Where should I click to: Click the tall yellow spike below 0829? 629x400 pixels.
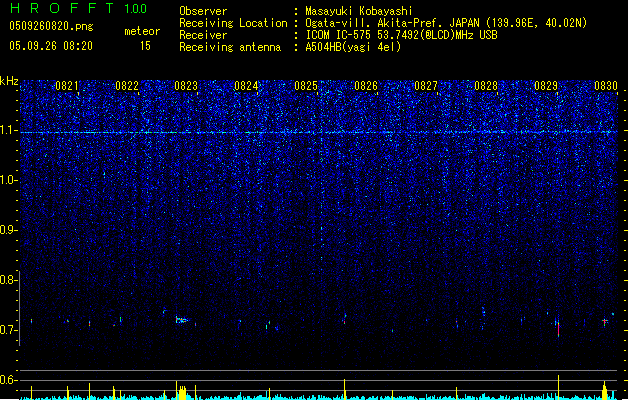(558, 387)
